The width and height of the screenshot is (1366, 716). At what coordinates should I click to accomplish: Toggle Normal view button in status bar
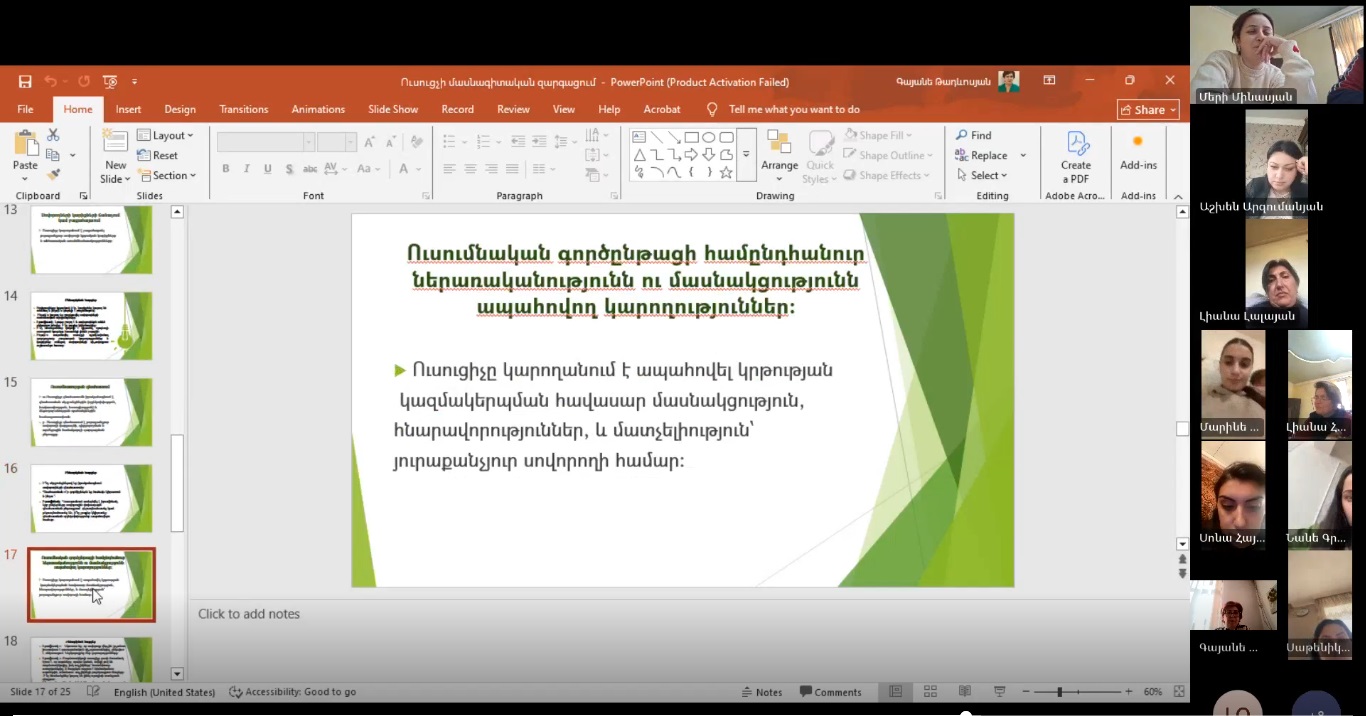pyautogui.click(x=895, y=692)
